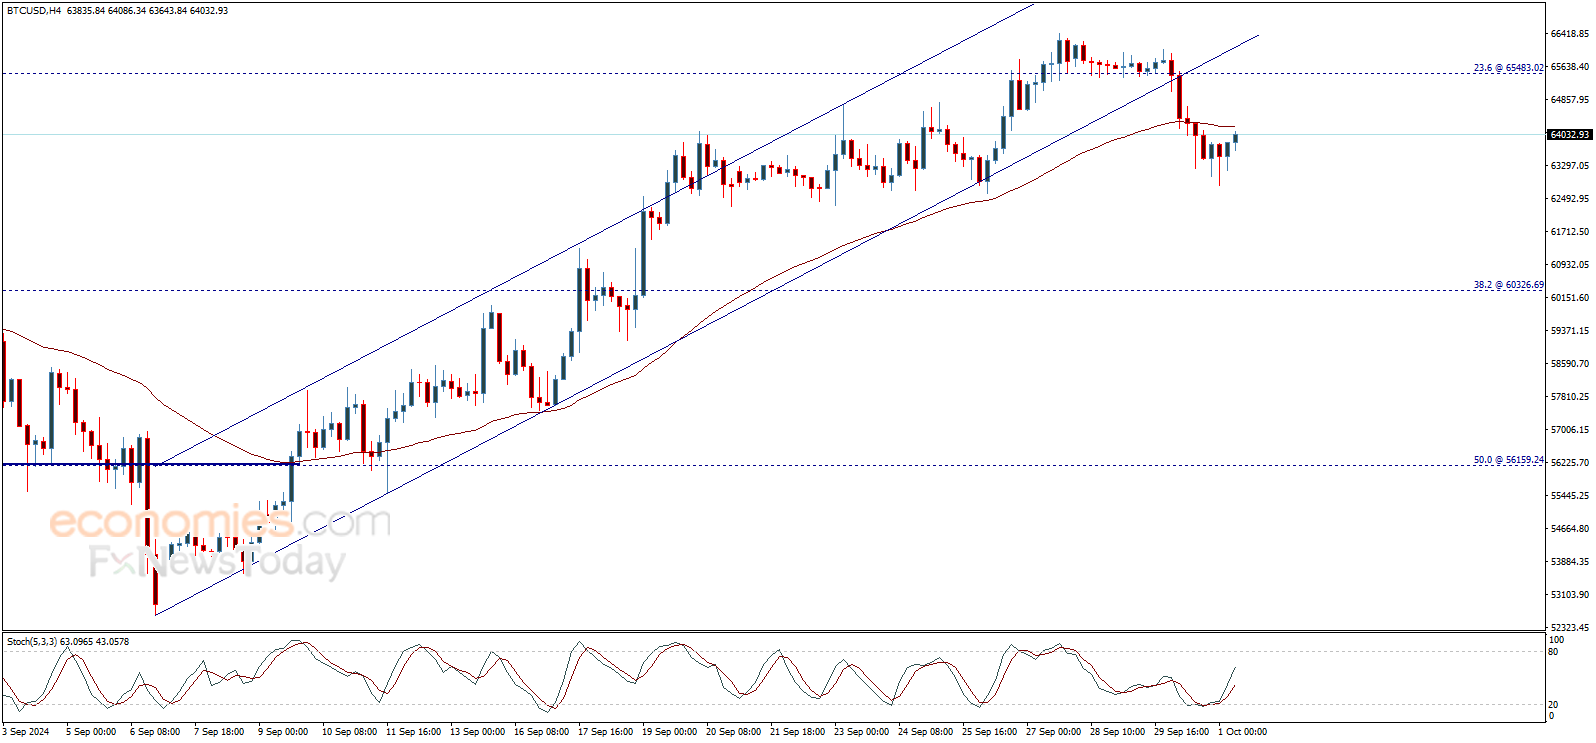This screenshot has width=1596, height=743.
Task: Click the 64857.95 price axis value
Action: tap(1569, 100)
